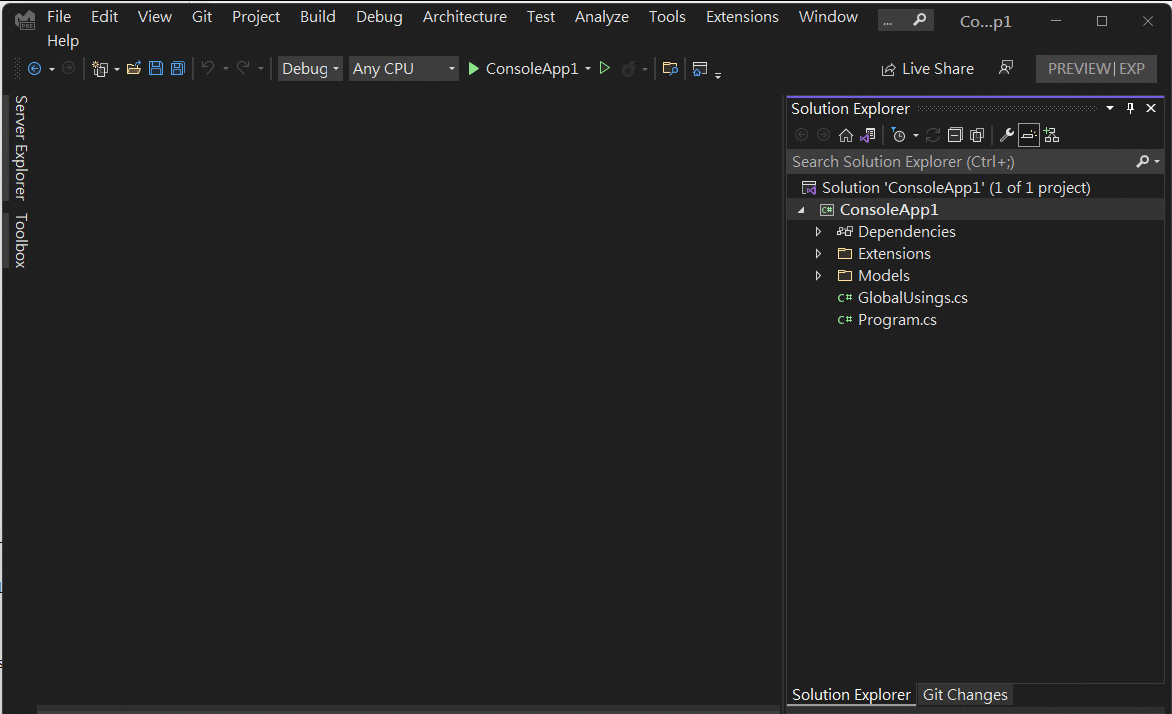Open the Any CPU platform dropdown
This screenshot has height=714, width=1172.
click(404, 69)
